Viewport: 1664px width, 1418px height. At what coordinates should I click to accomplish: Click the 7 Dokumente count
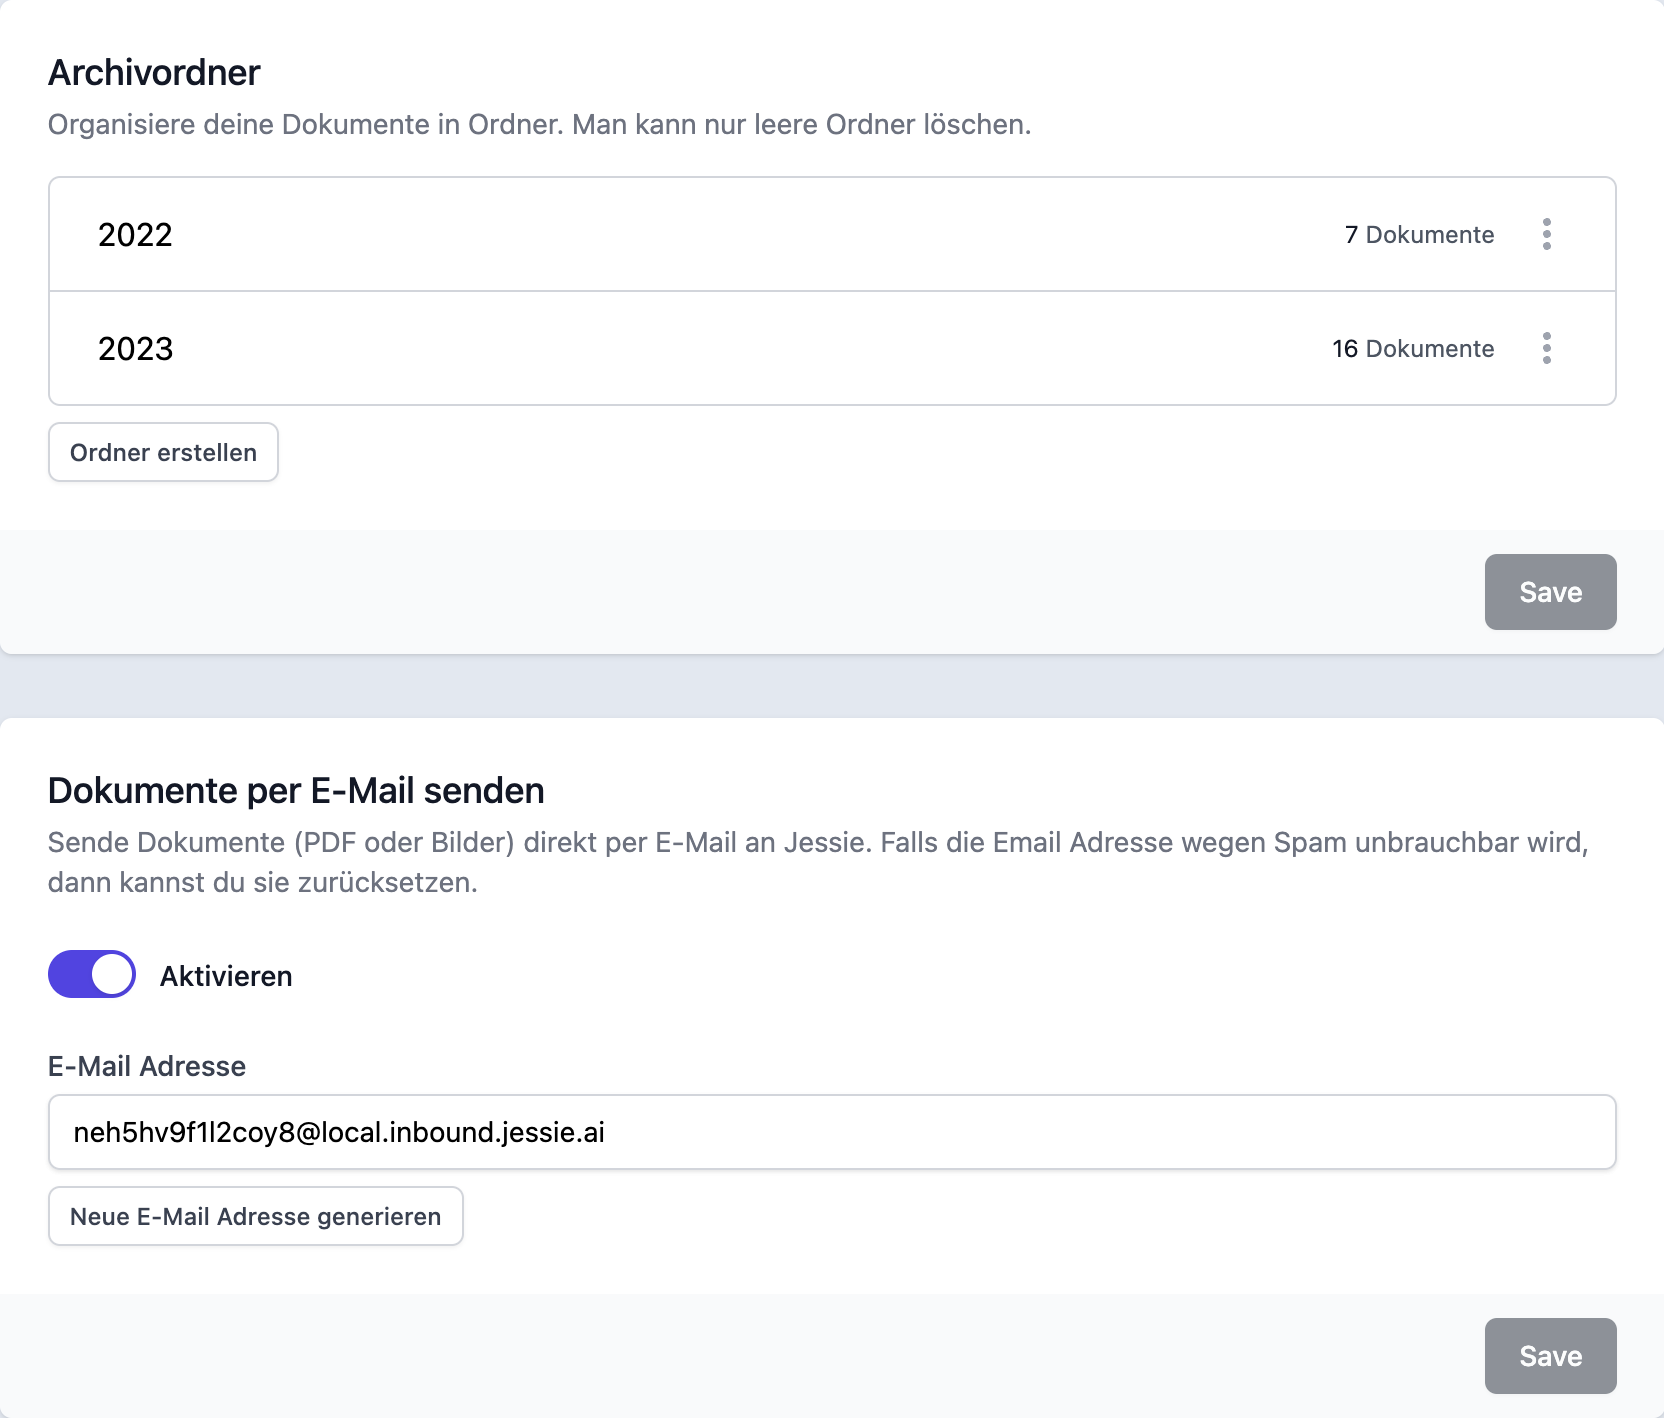click(1419, 235)
